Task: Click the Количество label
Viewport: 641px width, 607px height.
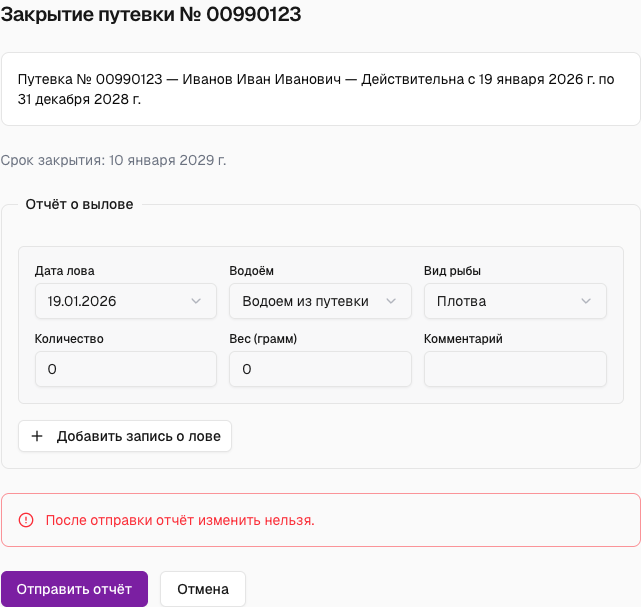Action: [x=69, y=339]
